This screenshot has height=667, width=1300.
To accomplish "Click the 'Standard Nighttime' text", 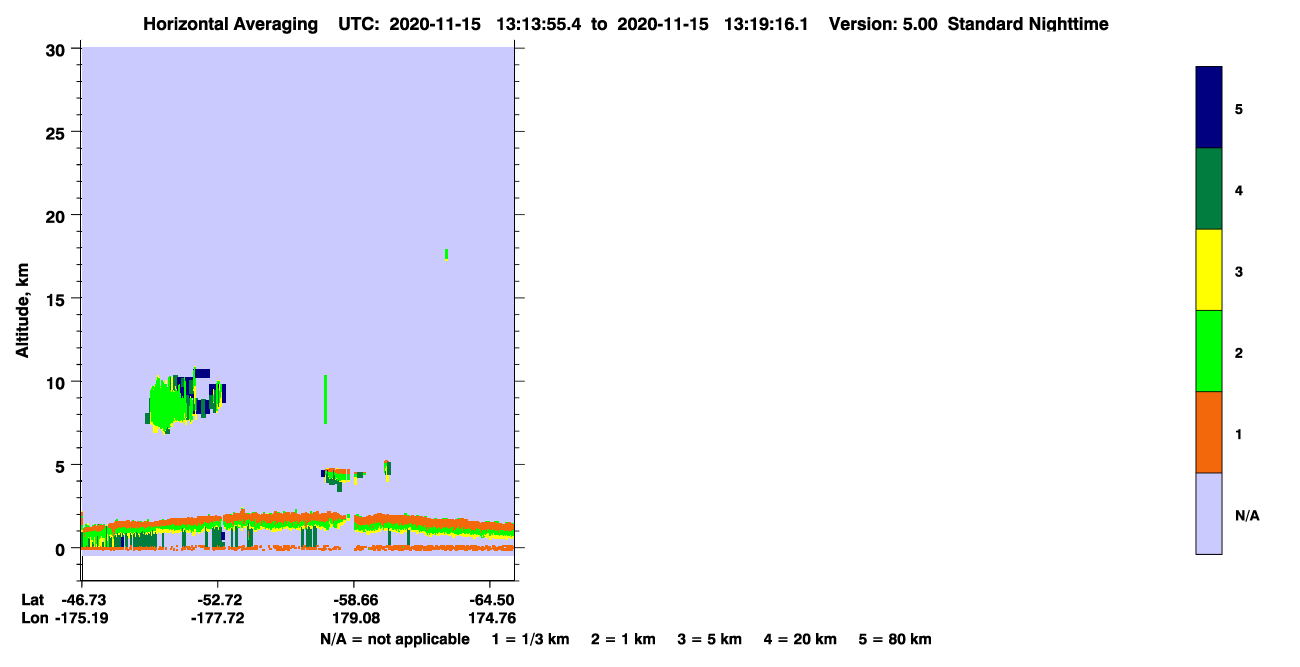I will [x=1028, y=24].
